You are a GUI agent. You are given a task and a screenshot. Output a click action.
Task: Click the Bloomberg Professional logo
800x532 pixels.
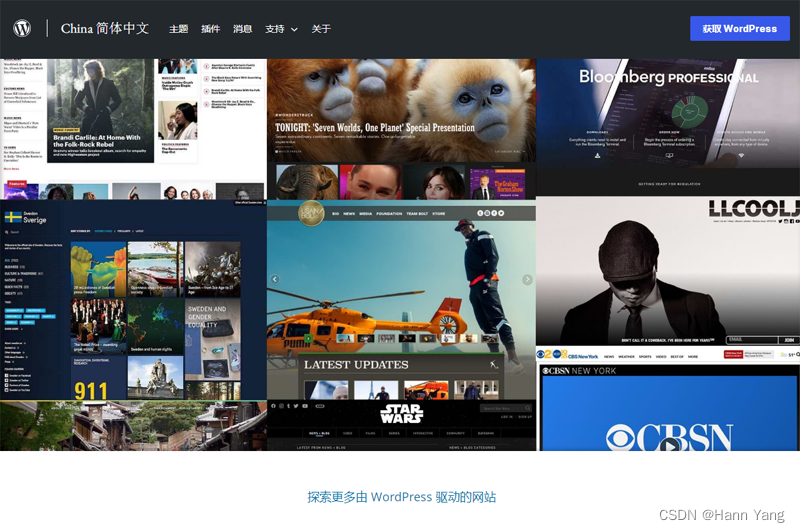pos(668,77)
